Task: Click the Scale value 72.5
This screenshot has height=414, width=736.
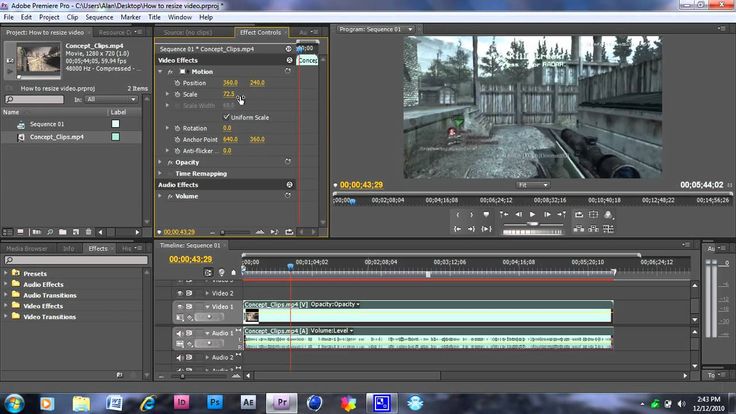Action: click(229, 94)
